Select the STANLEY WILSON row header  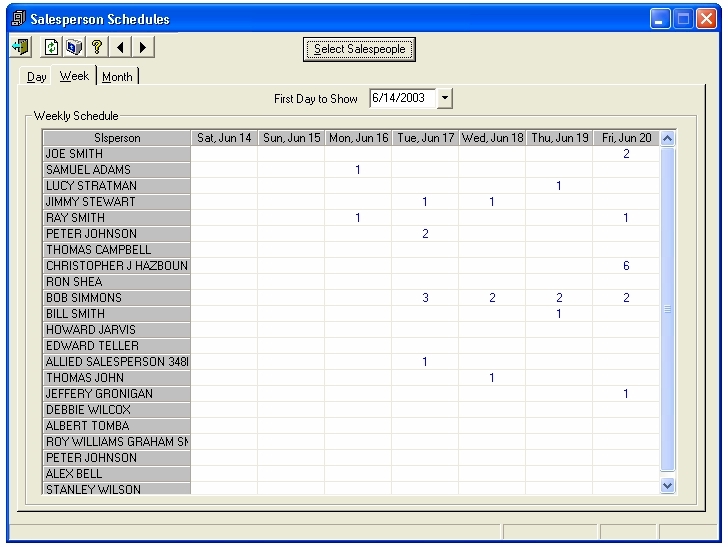click(x=117, y=488)
